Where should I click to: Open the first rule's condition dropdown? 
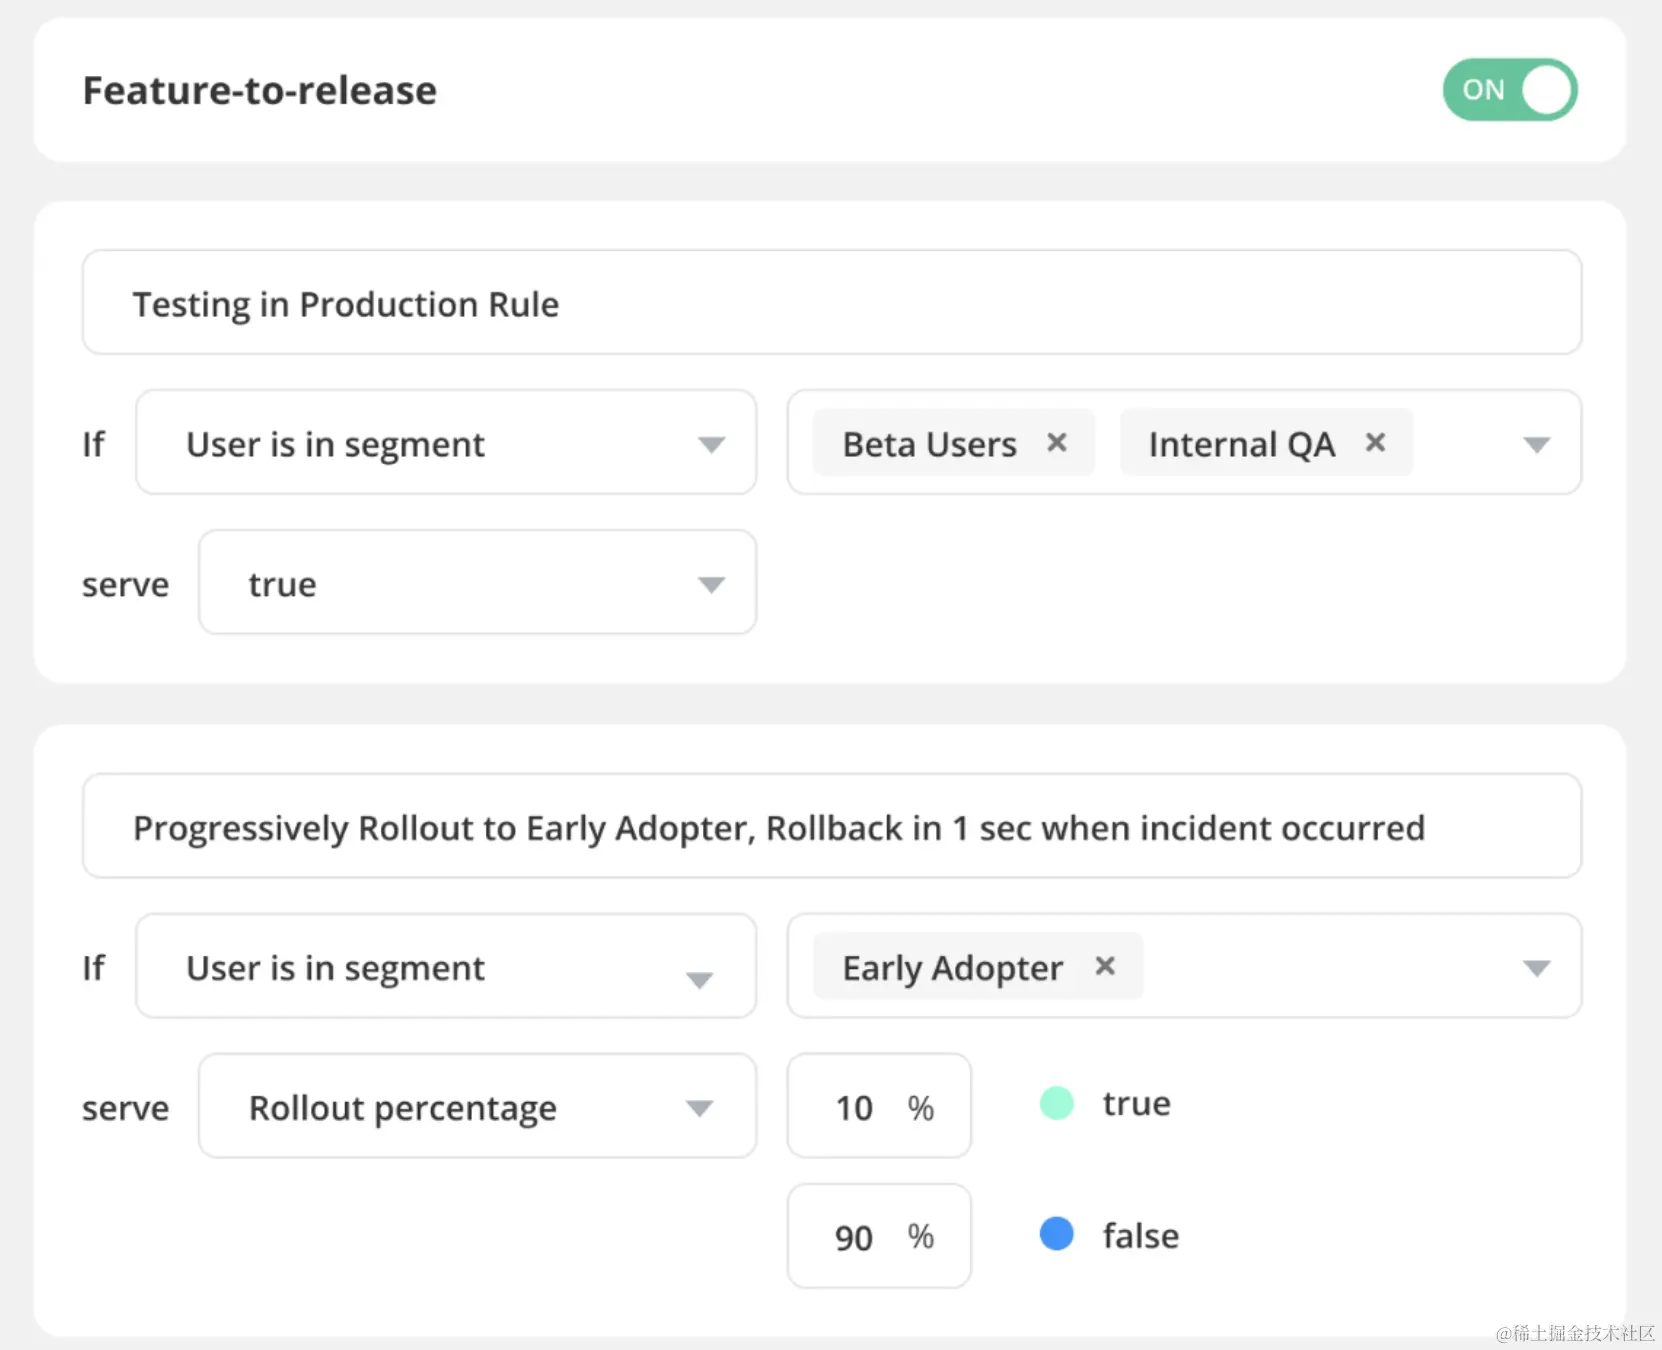pos(446,443)
